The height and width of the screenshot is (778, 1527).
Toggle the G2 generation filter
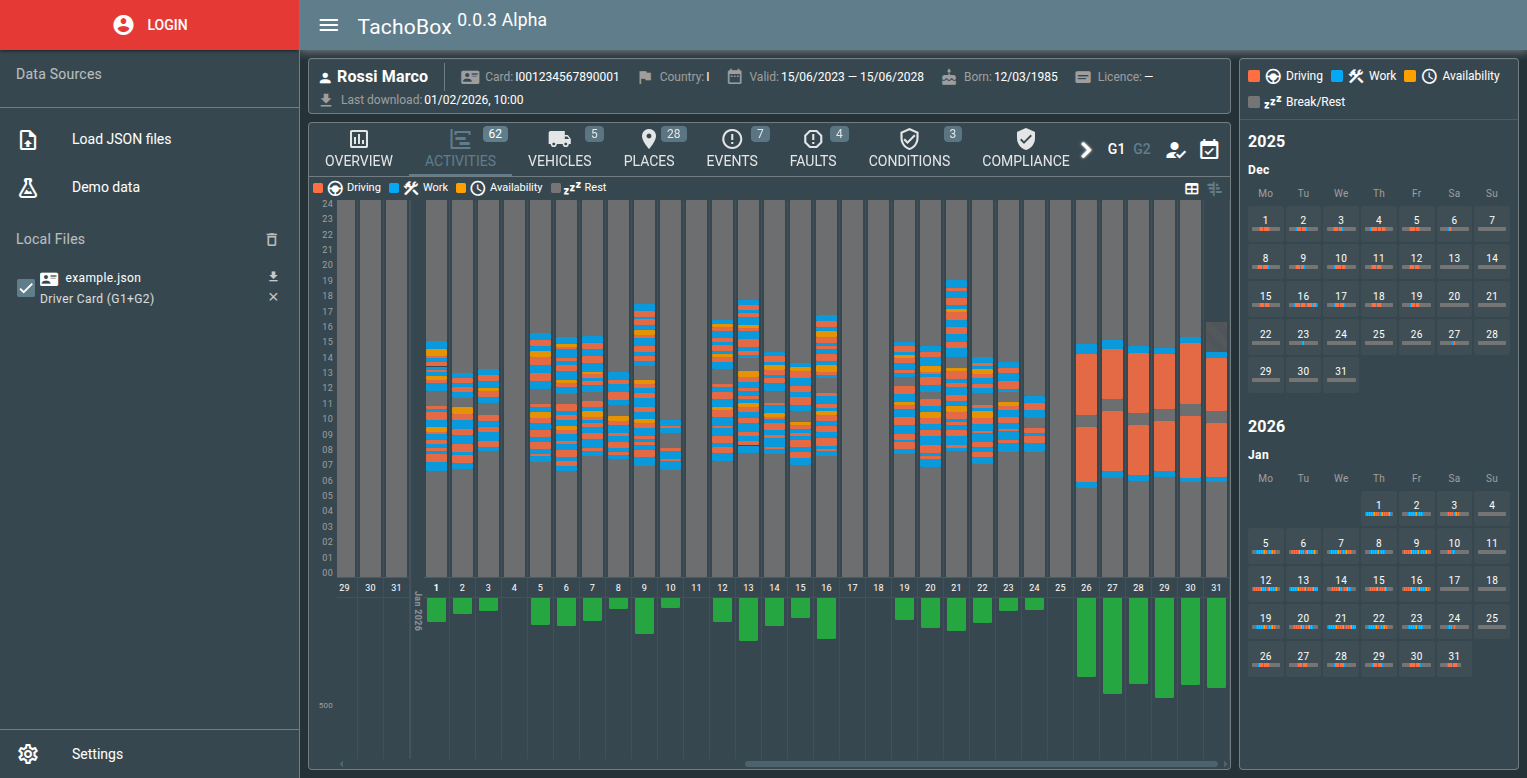pyautogui.click(x=1142, y=149)
